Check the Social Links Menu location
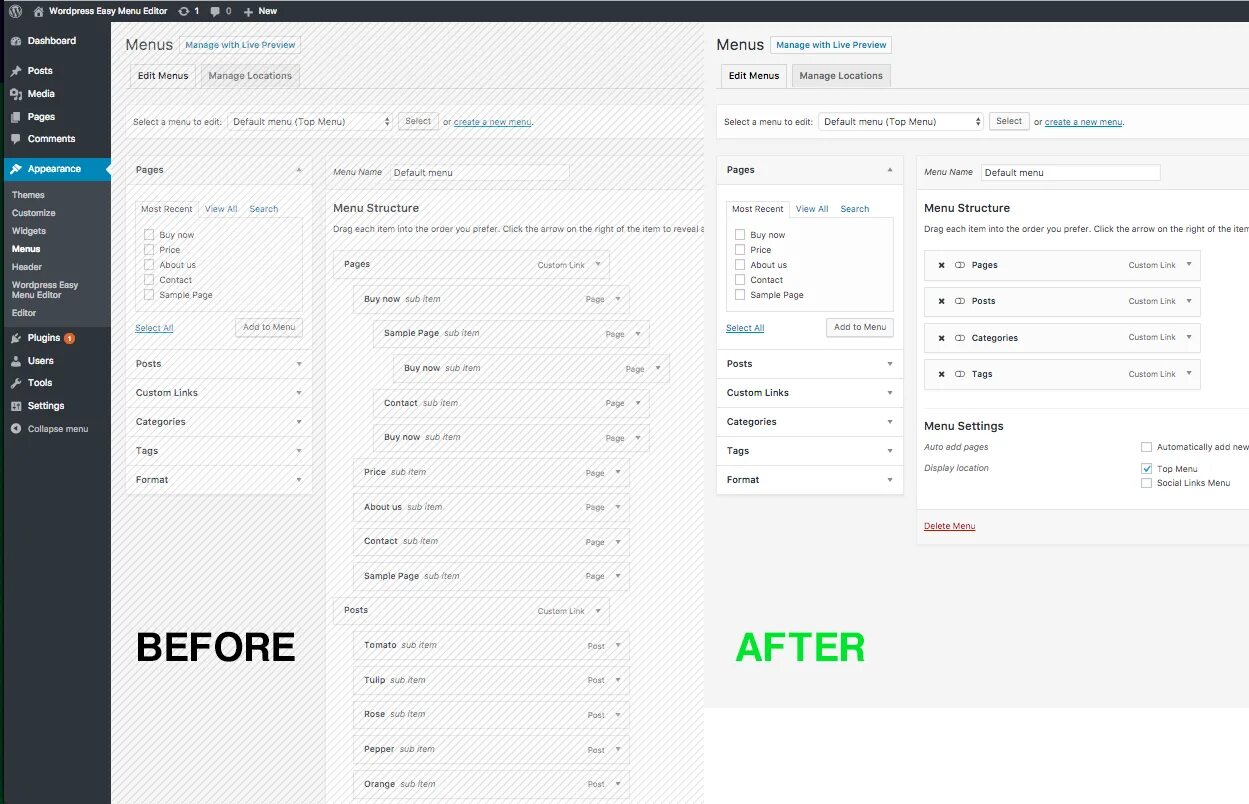This screenshot has height=804, width=1249. [1147, 483]
